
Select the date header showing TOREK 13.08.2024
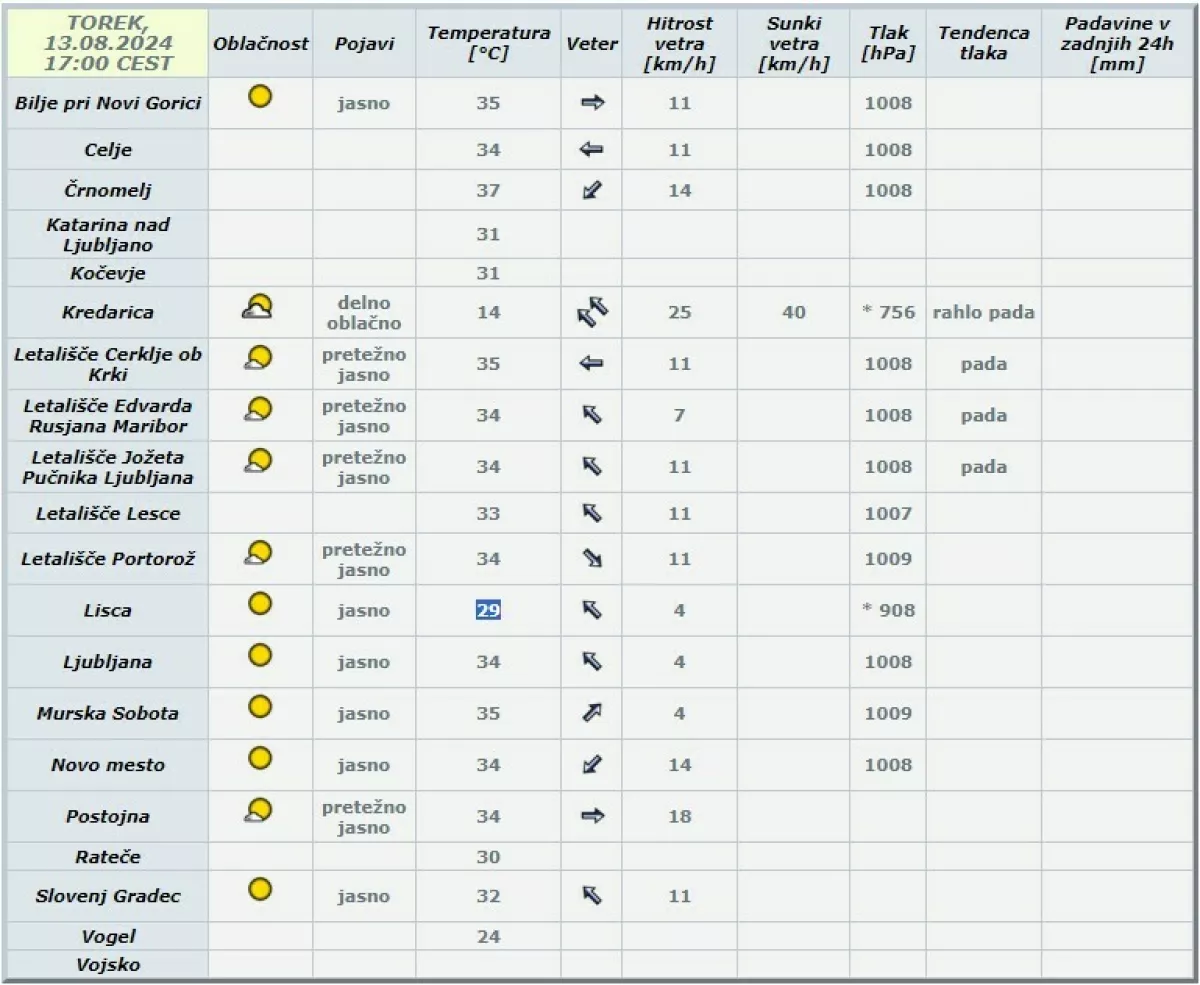pos(107,43)
